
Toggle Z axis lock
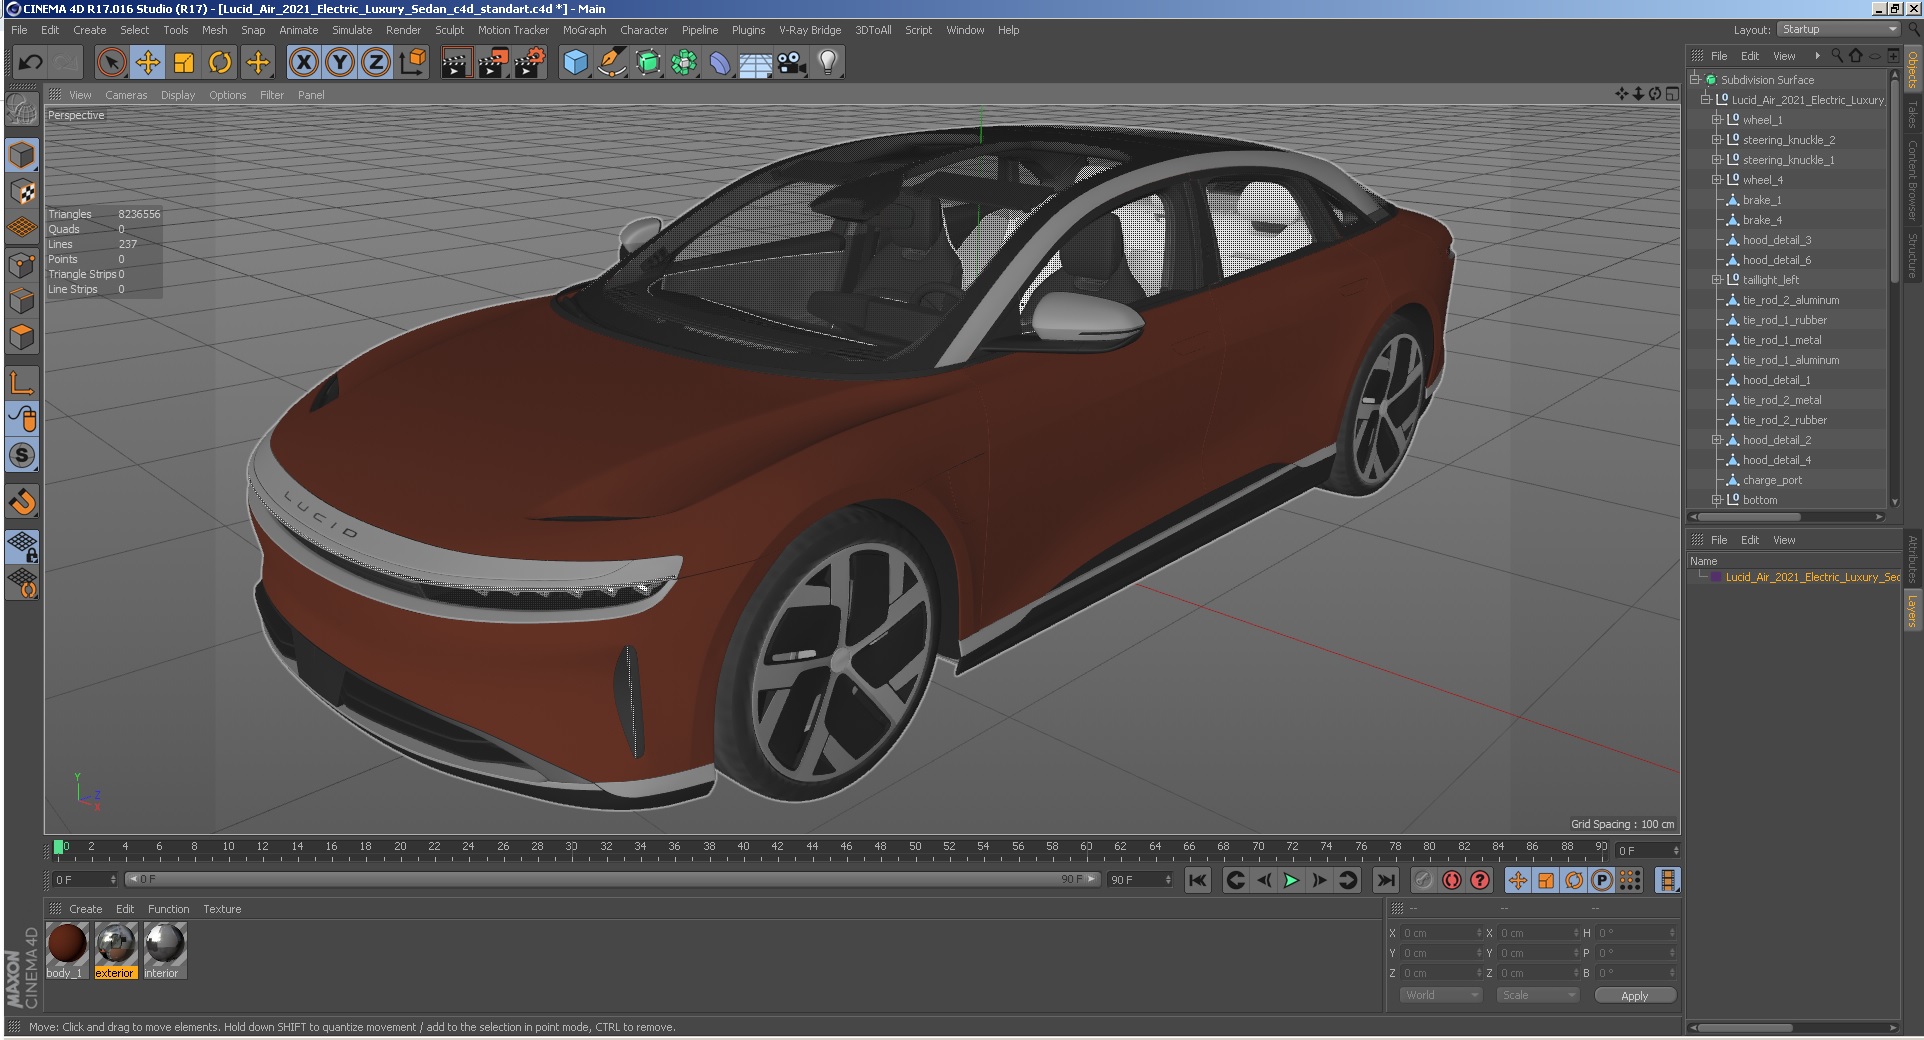pos(376,63)
